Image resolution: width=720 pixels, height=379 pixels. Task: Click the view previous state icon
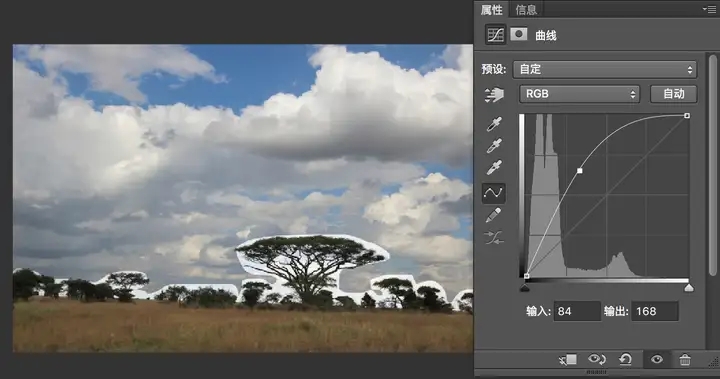click(596, 359)
